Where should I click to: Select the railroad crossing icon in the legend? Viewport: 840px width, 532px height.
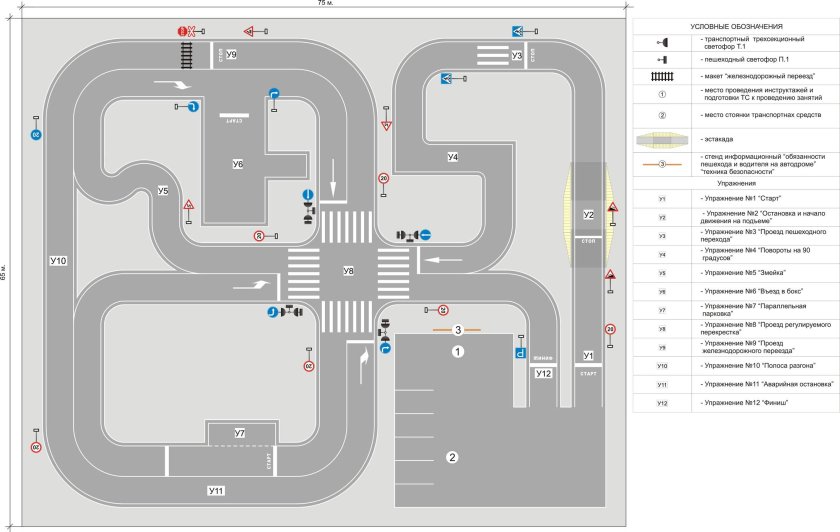click(662, 76)
